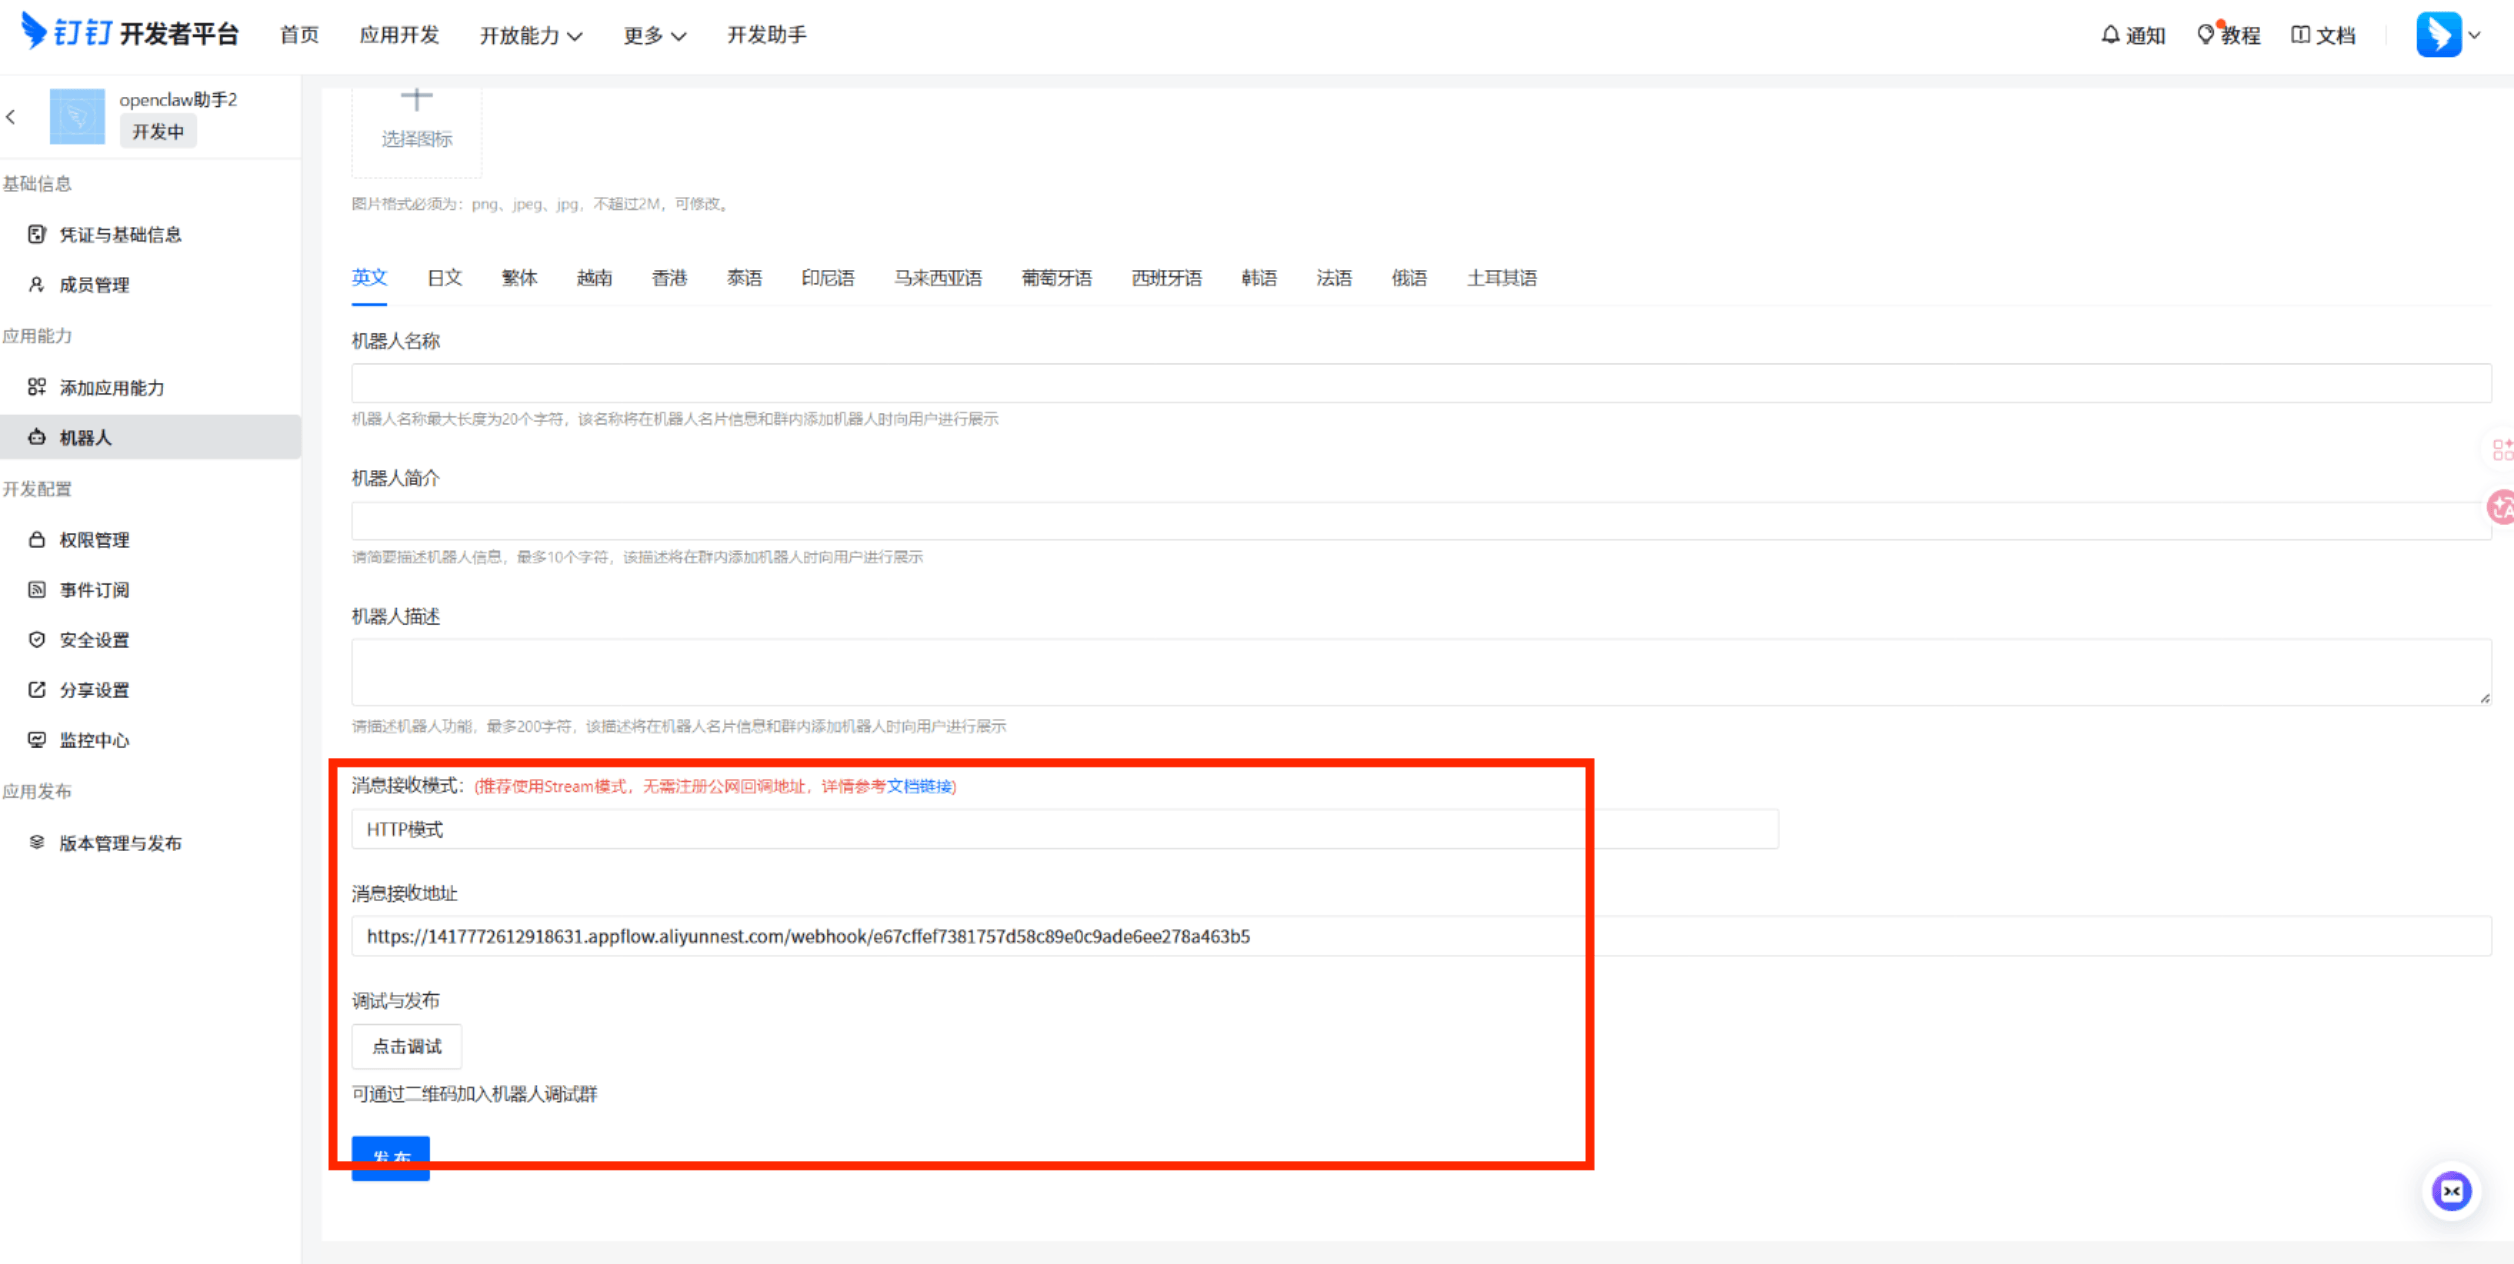Open 事件订阅 in the sidebar
This screenshot has height=1264, width=2514.
pyautogui.click(x=94, y=590)
